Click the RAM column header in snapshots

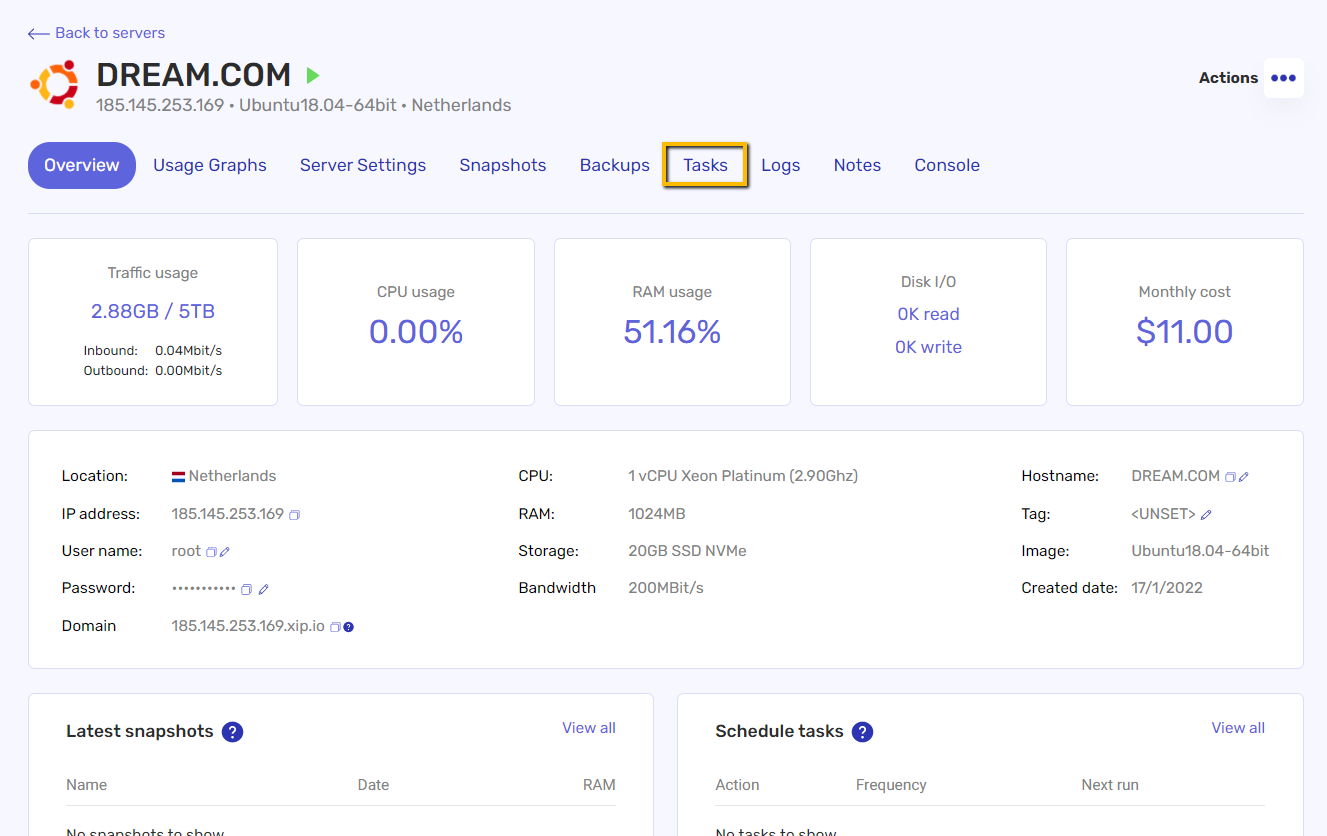(x=599, y=785)
